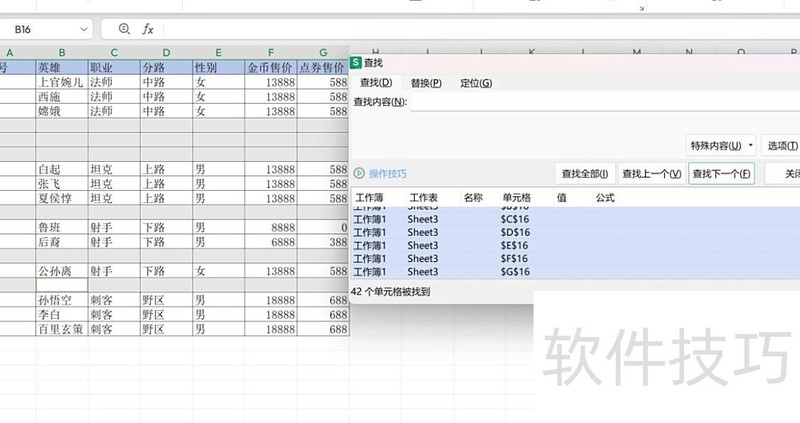Viewport: 800px width, 423px height.
Task: Click cell containing 西施
Action: tap(62, 96)
